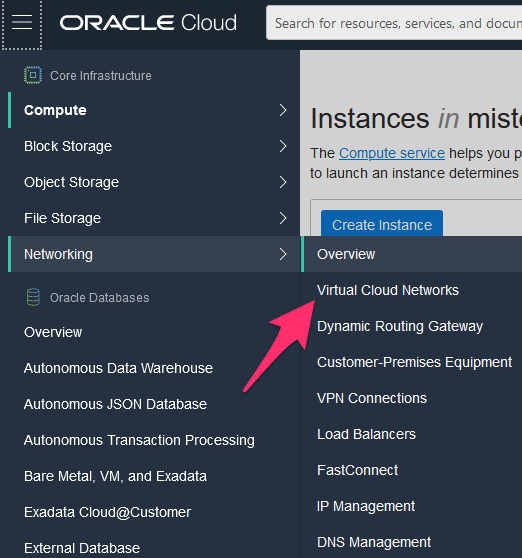Open Load Balancers

click(x=411, y=434)
